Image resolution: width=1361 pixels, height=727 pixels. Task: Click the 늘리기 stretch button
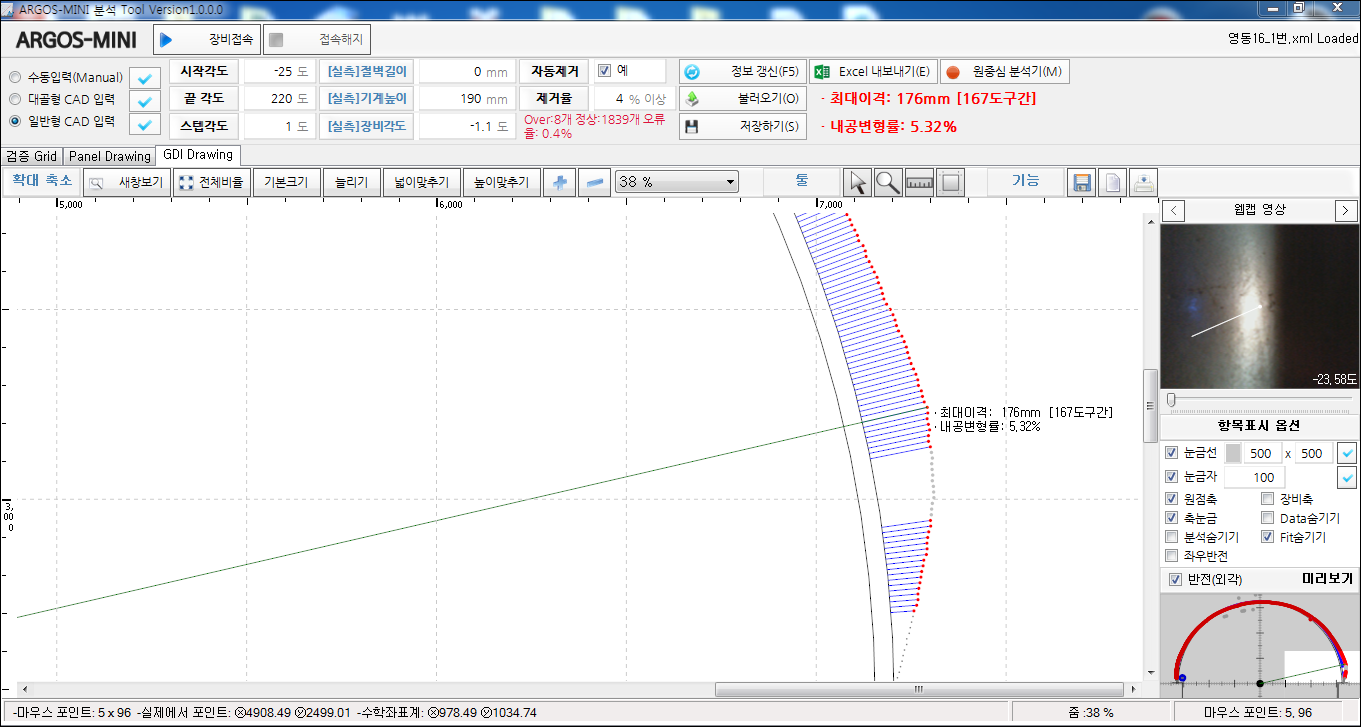[x=352, y=182]
